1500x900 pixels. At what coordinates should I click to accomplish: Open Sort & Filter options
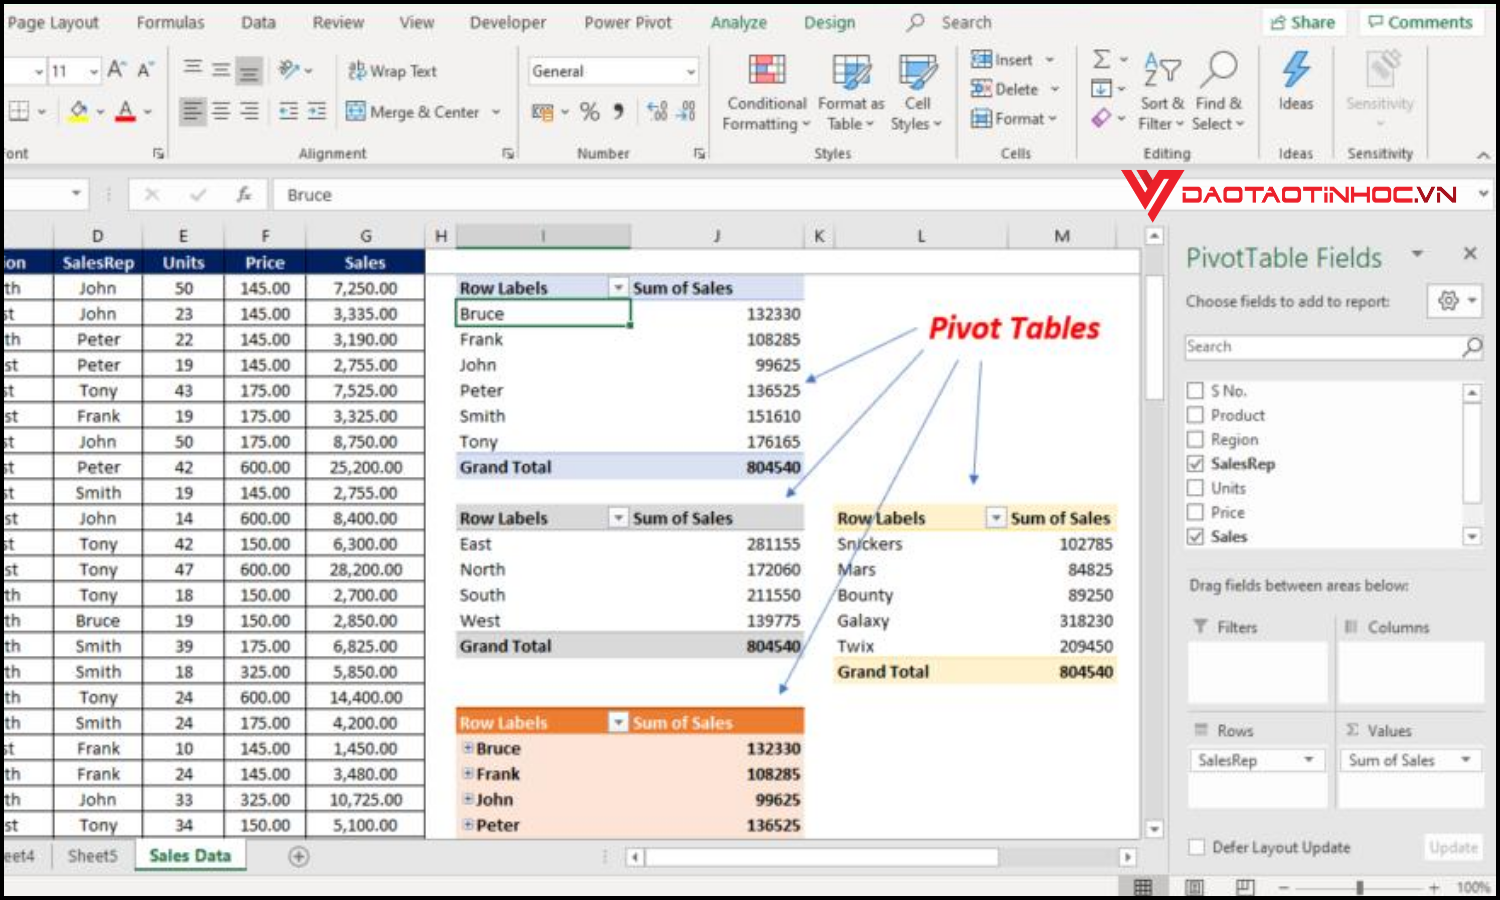click(x=1161, y=90)
